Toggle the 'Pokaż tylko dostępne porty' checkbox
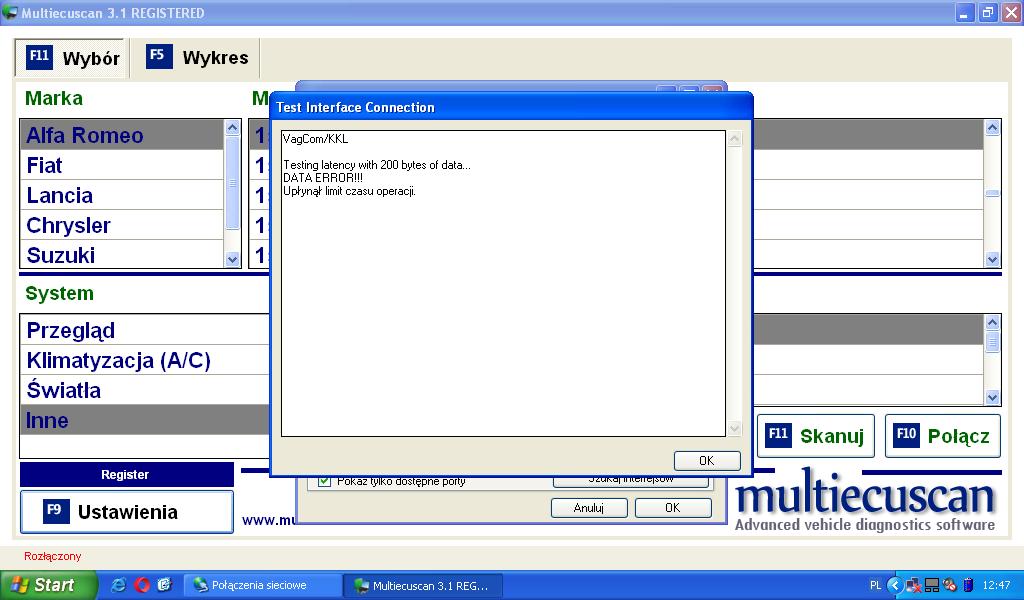 (x=324, y=481)
